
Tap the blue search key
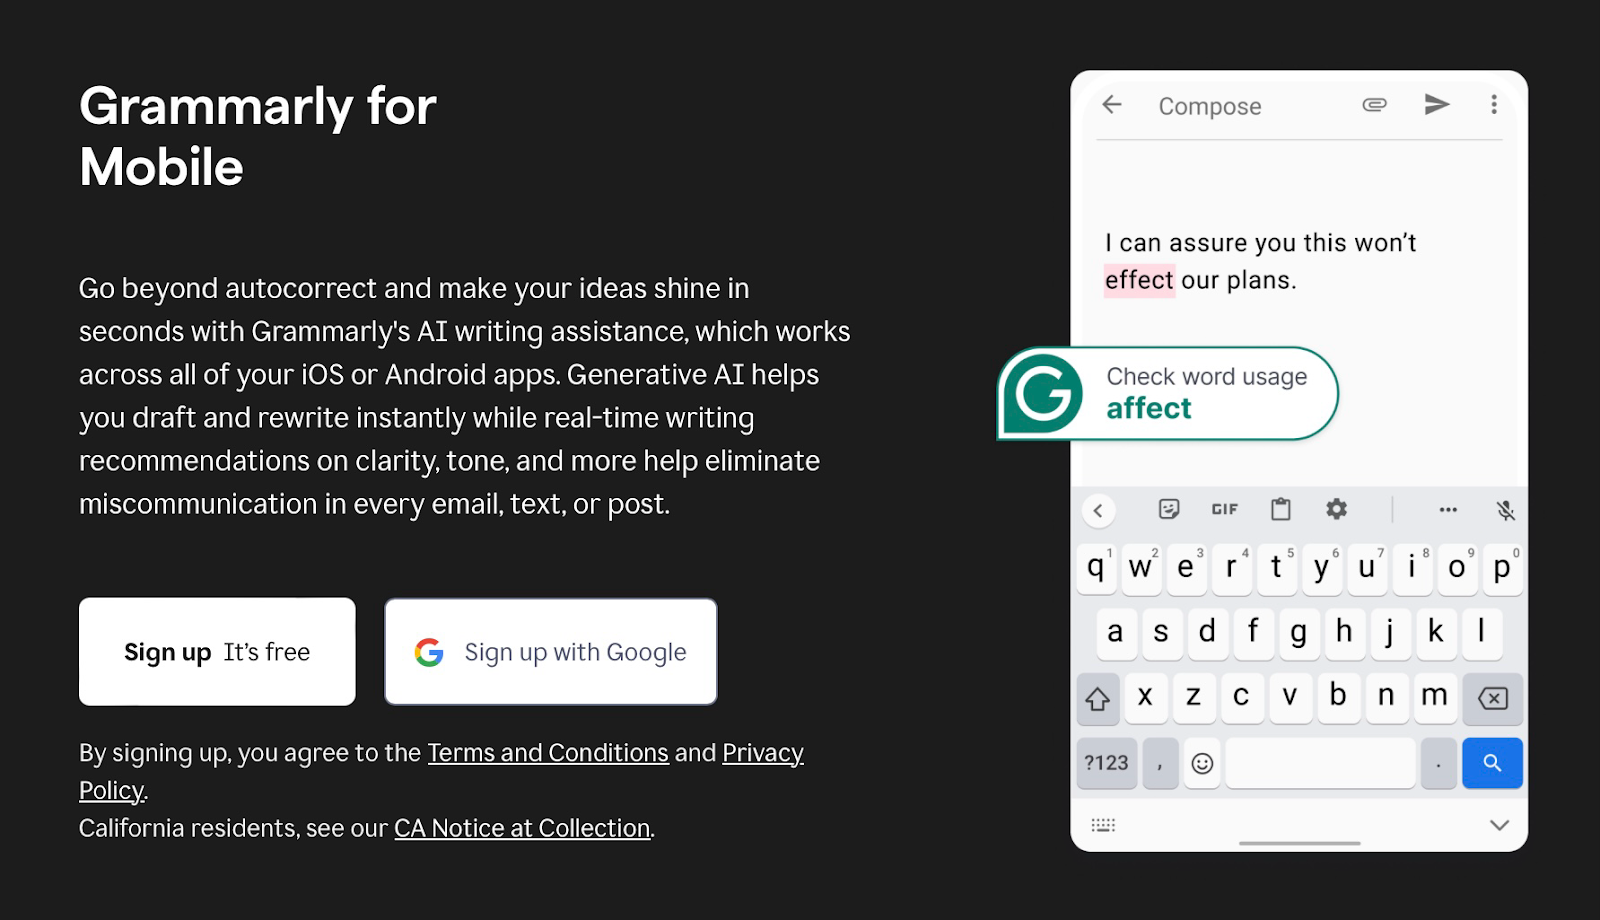(x=1492, y=762)
